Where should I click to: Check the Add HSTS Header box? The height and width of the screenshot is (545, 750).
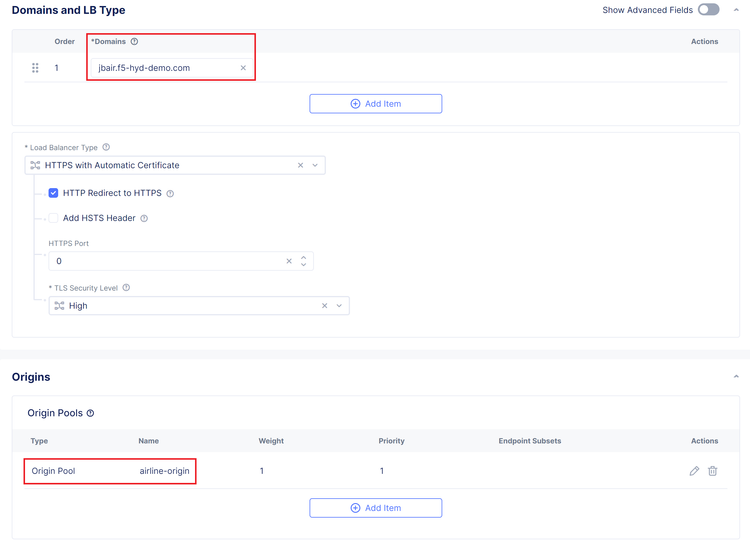[54, 218]
